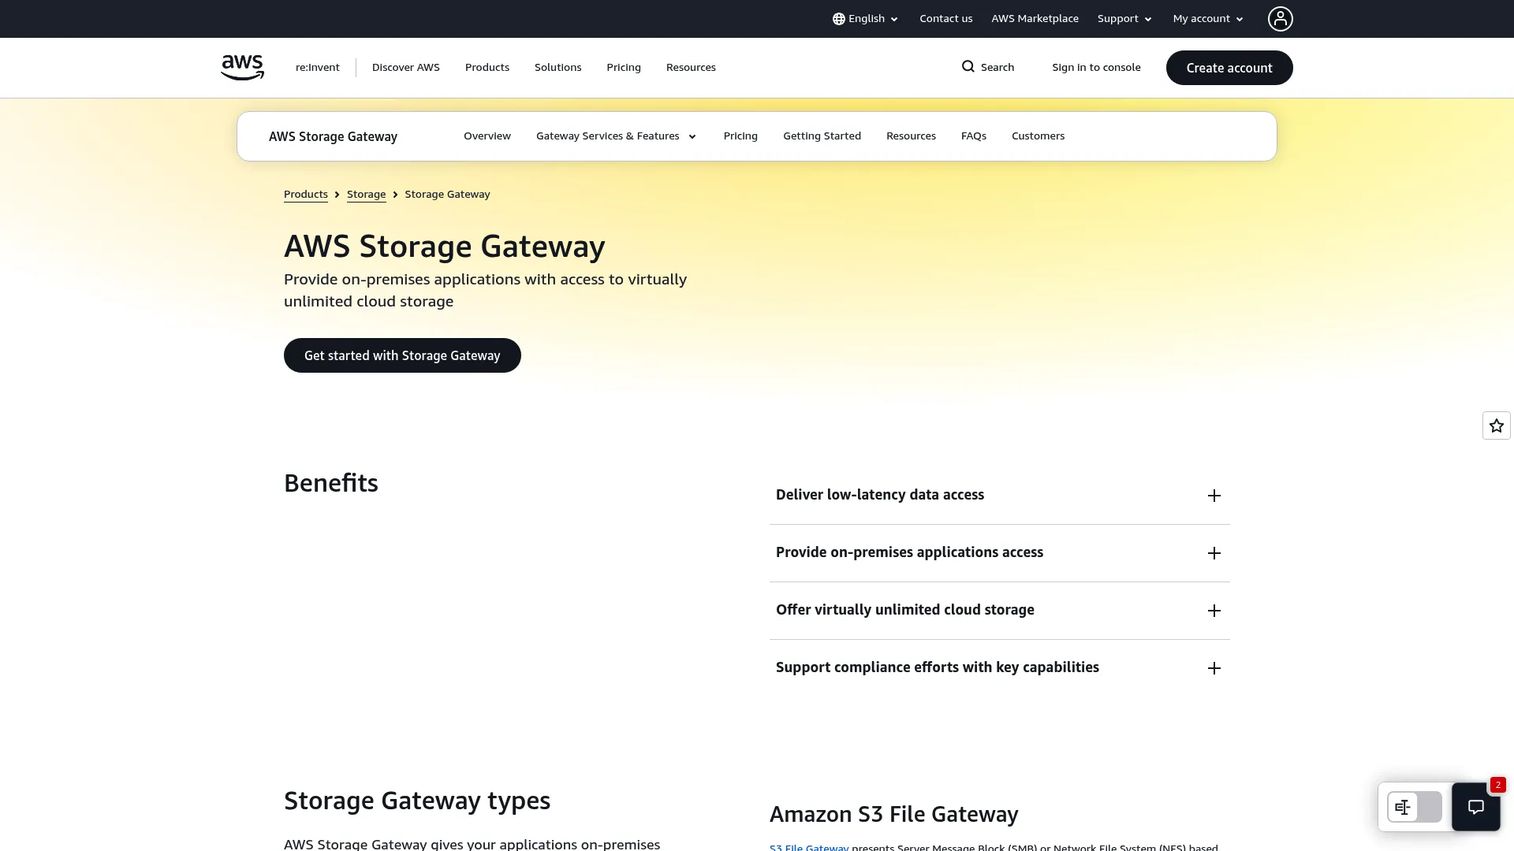Click AWS Storage Gateway subnav title
The image size is (1514, 851).
tap(333, 137)
